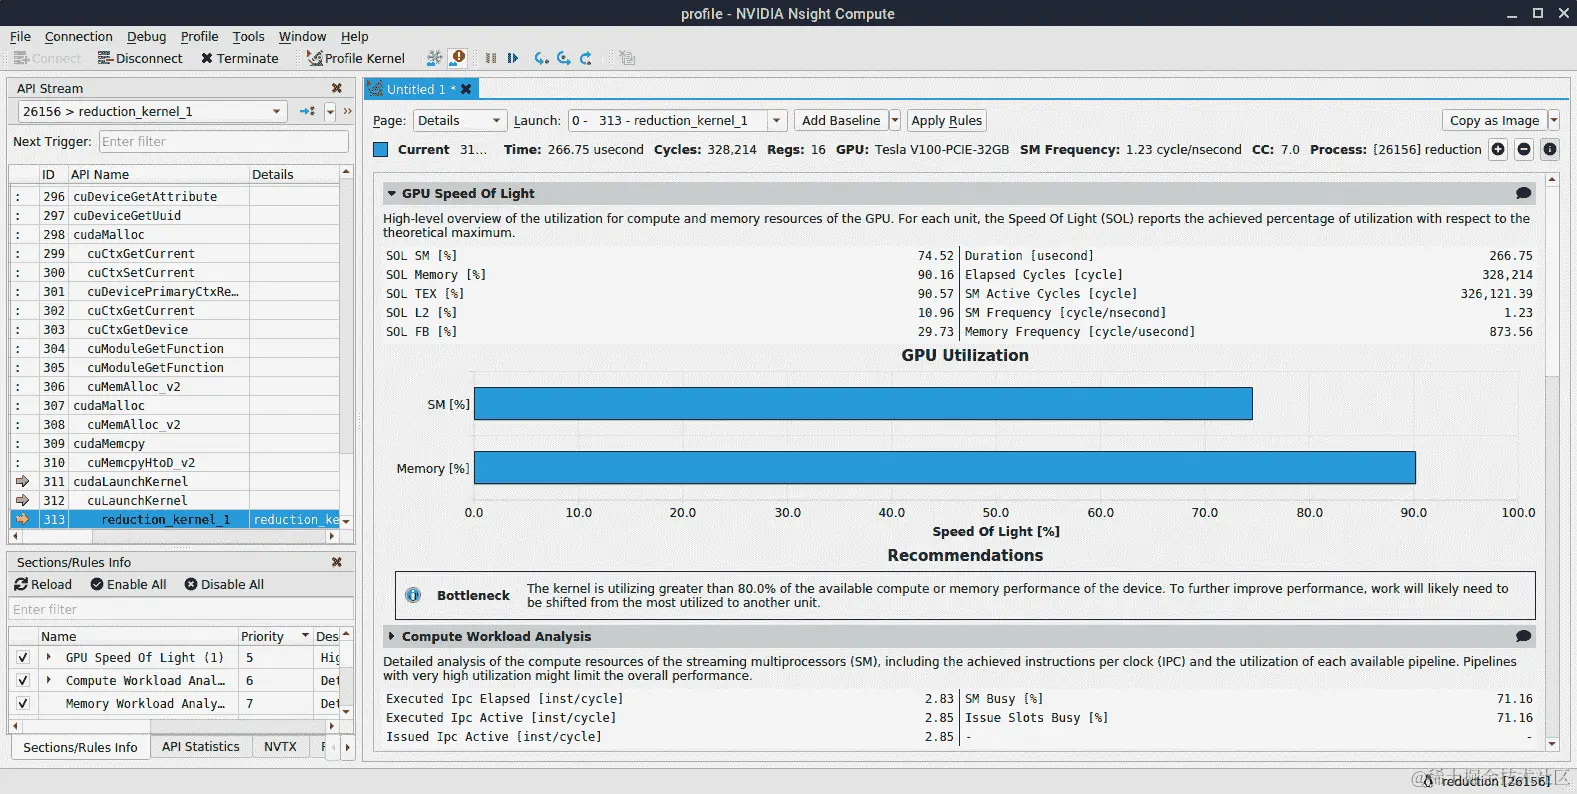Click the Reload icon button
This screenshot has height=794, width=1577.
tap(43, 584)
